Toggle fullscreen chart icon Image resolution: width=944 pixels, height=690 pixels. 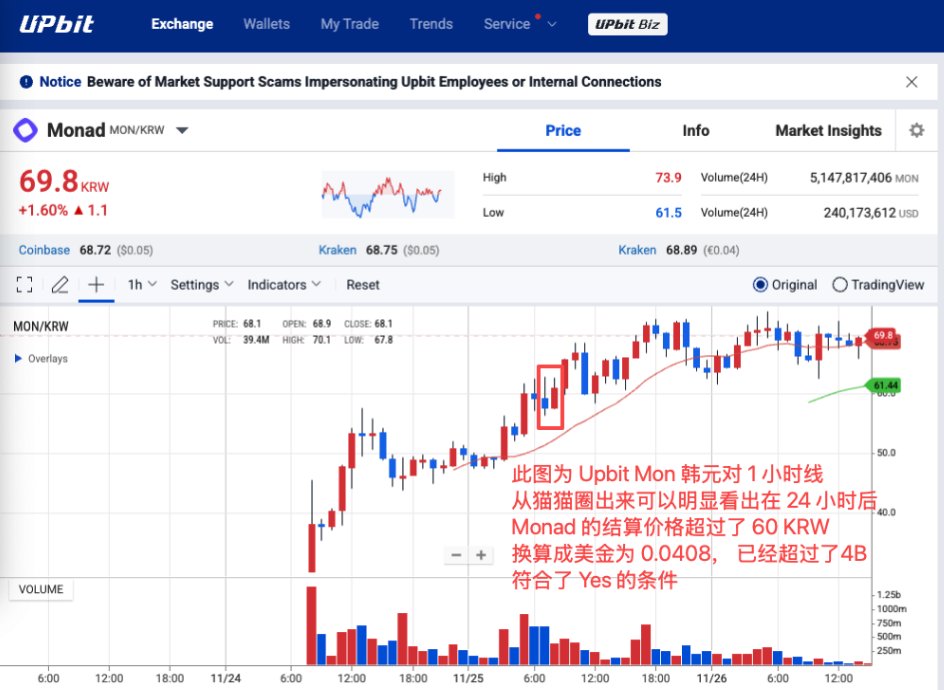[25, 285]
